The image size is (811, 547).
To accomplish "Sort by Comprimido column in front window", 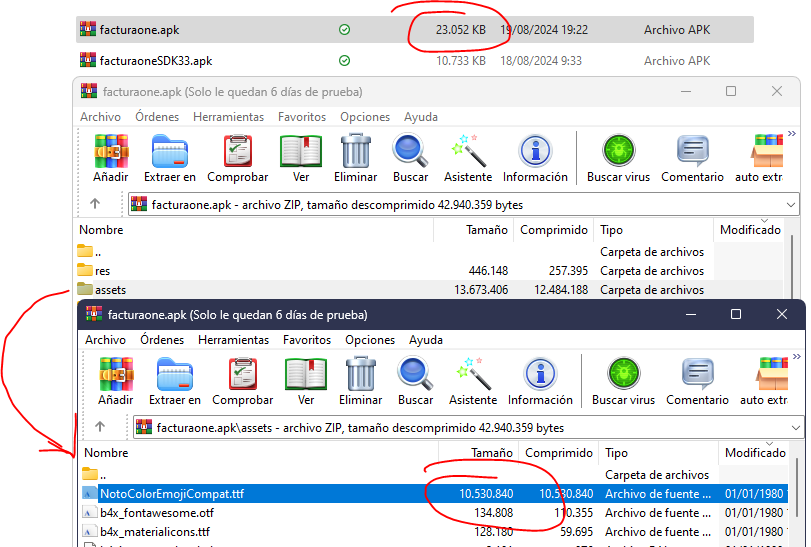I will tap(559, 452).
